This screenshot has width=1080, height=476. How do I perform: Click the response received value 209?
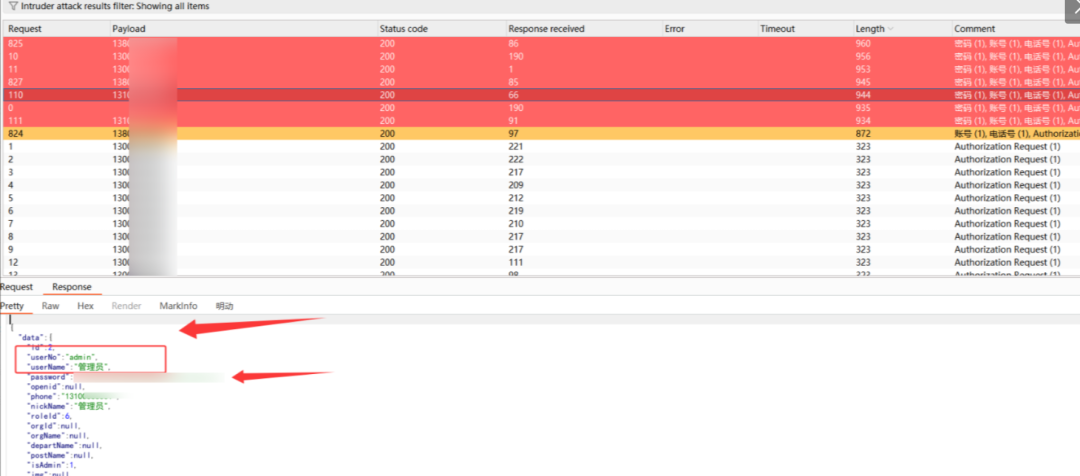point(516,185)
